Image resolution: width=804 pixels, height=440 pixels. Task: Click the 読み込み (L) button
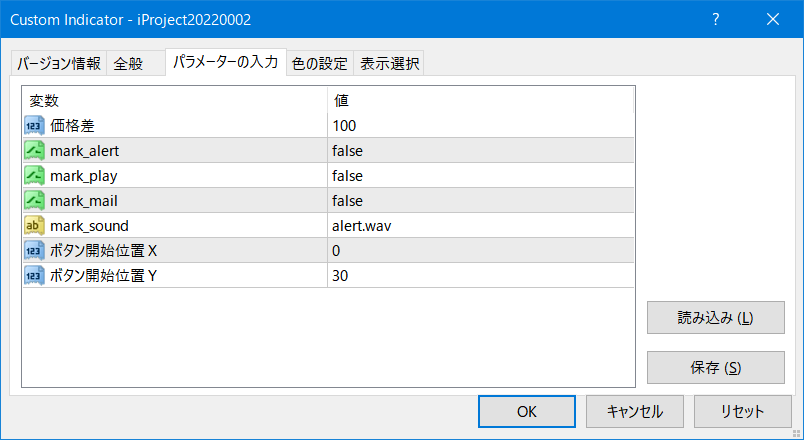pos(715,317)
